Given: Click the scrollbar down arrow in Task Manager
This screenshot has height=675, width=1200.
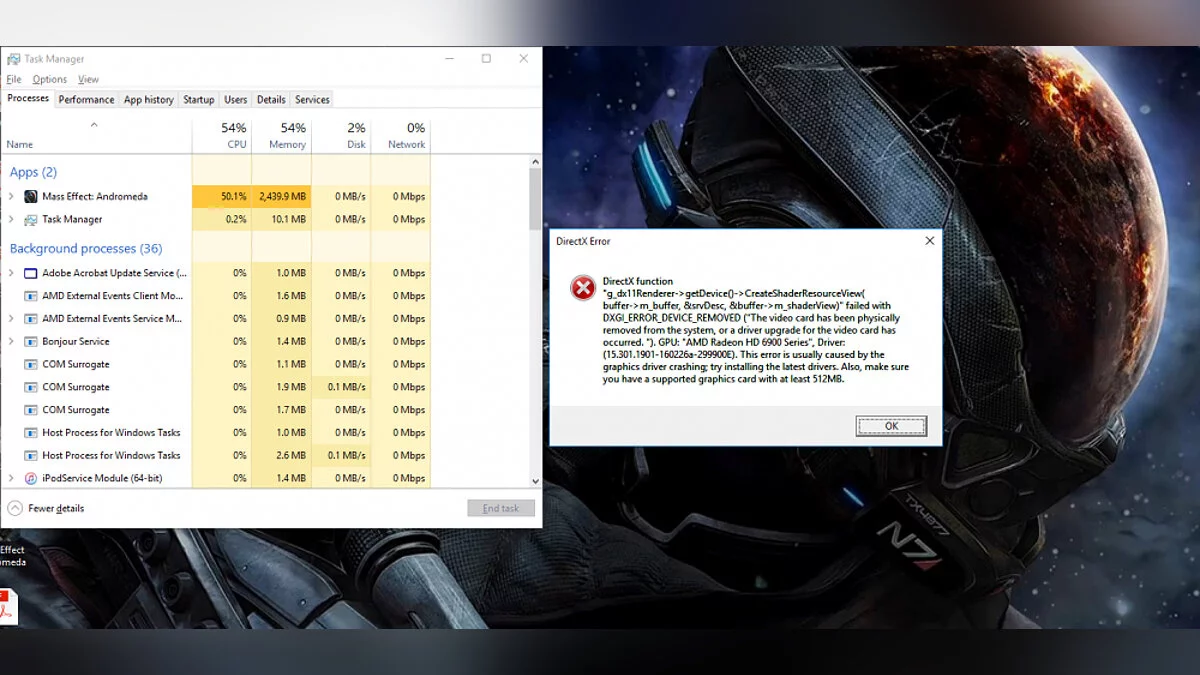Looking at the screenshot, I should (x=535, y=481).
